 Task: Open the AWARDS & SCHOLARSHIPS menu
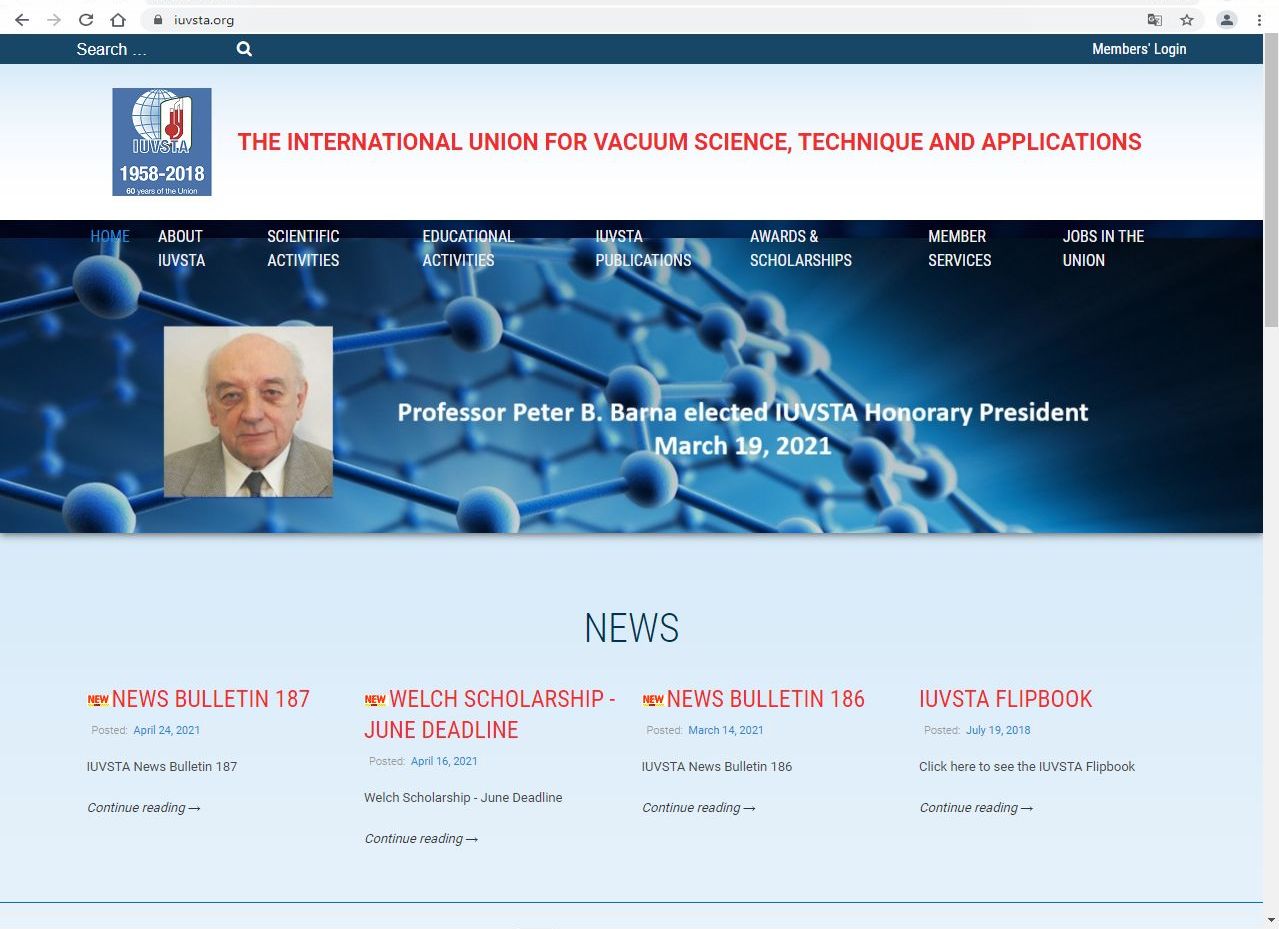[801, 248]
